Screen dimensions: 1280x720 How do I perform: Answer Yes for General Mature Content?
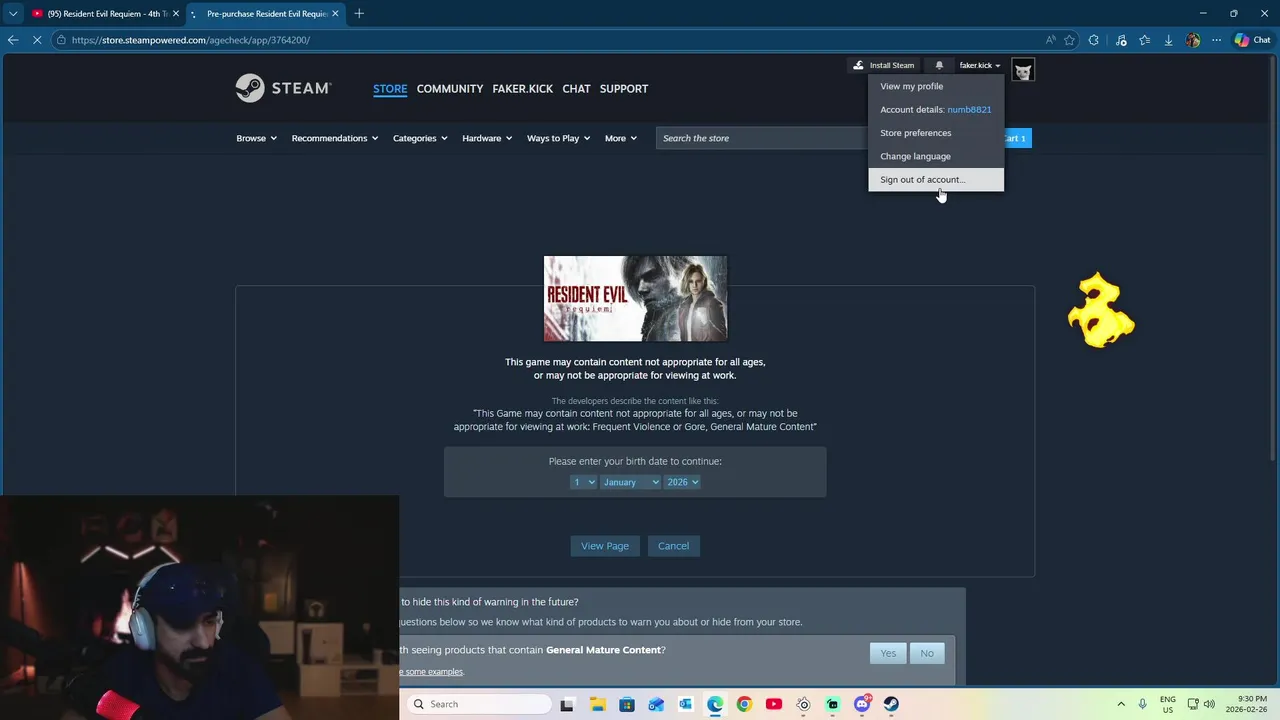click(x=888, y=653)
